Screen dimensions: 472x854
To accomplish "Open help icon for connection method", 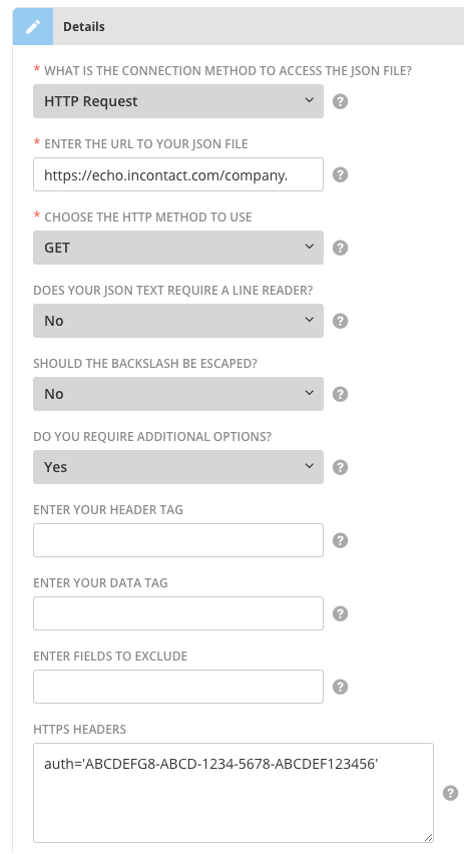I will click(x=340, y=101).
